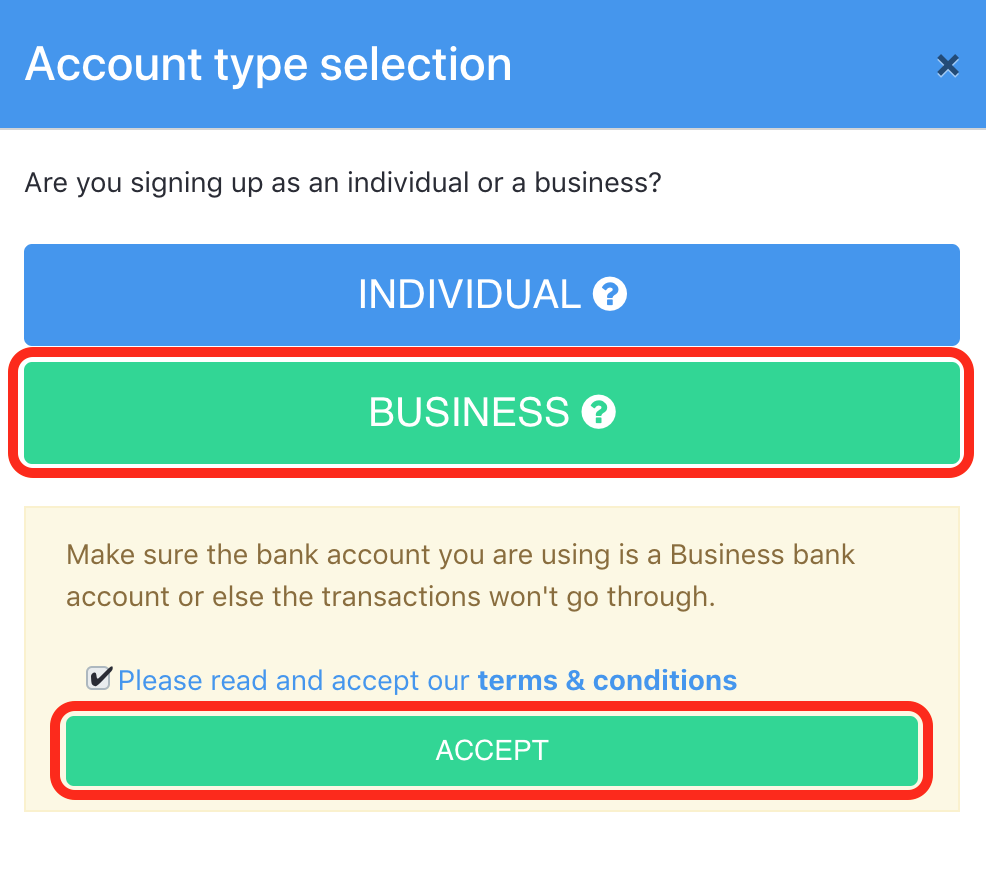The width and height of the screenshot is (986, 870).
Task: Dismiss the dialog using the X icon
Action: click(948, 65)
